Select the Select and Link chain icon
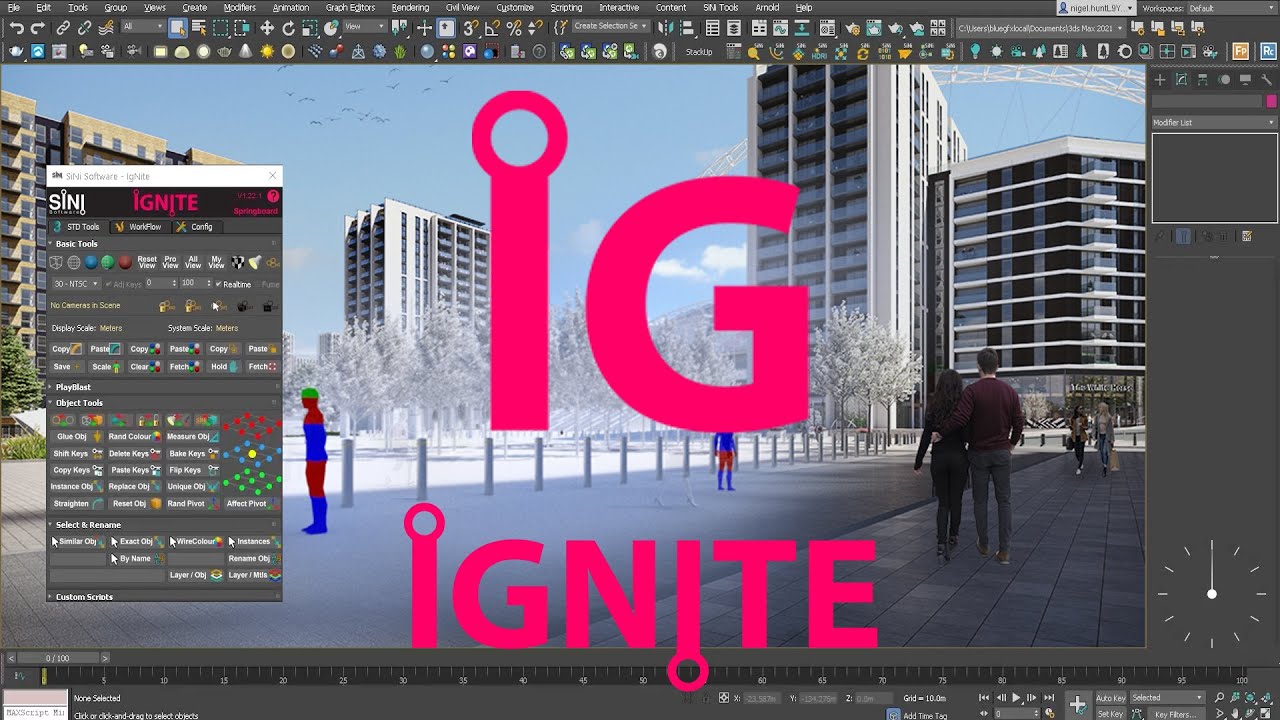The height and width of the screenshot is (720, 1280). coord(64,28)
